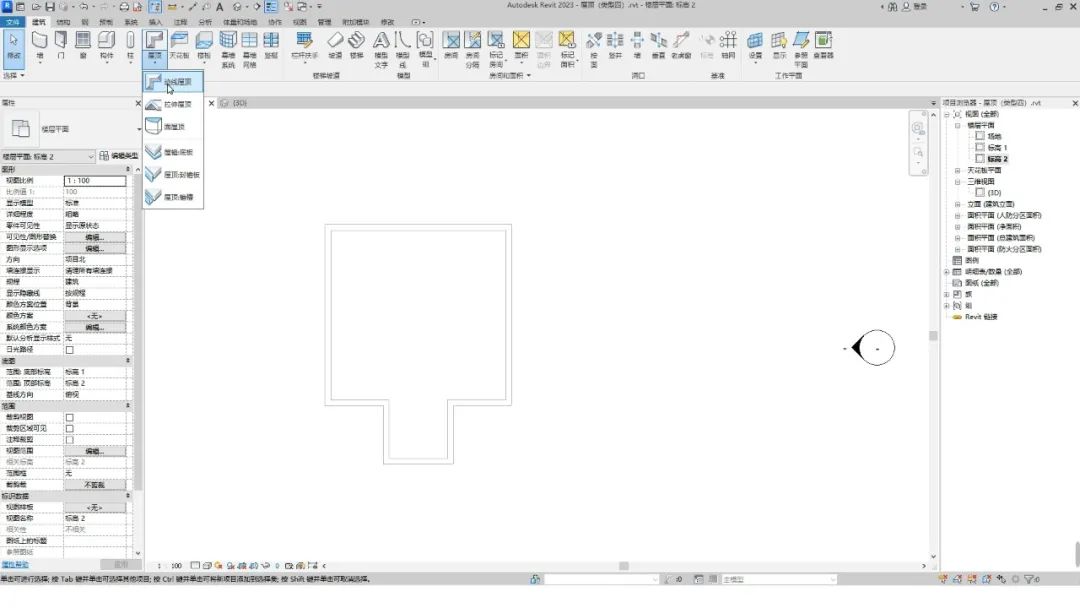Screen dimensions: 1080x608
Task: Toggle the crop region visible checkbox
Action: click(x=70, y=428)
